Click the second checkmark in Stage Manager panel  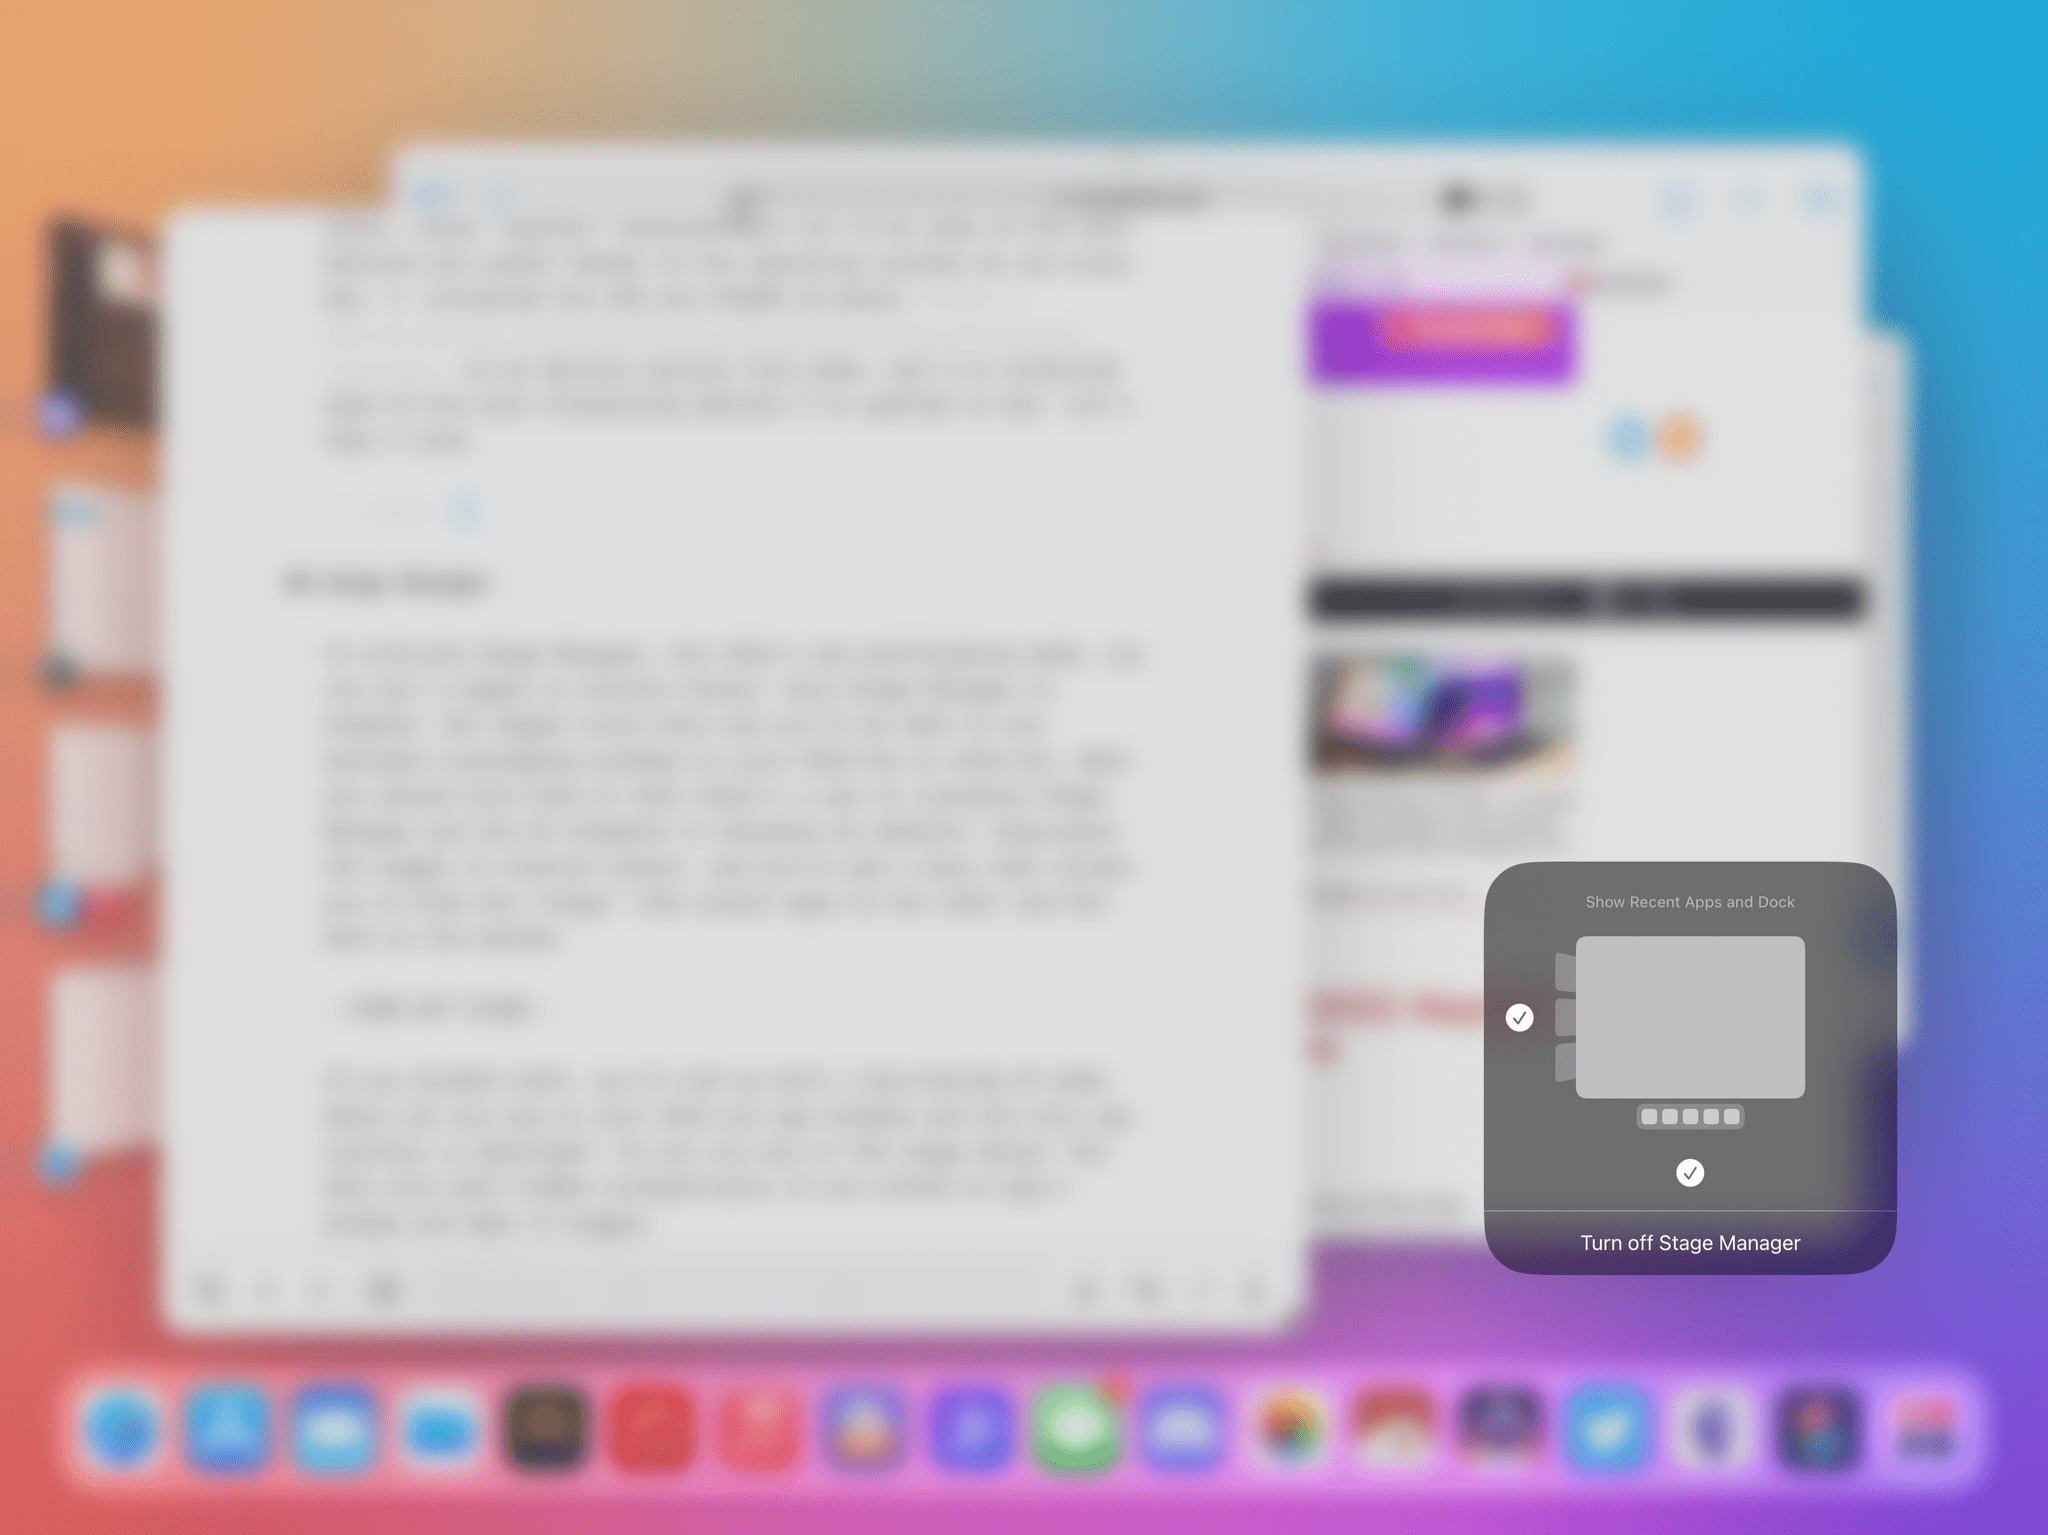1688,1172
